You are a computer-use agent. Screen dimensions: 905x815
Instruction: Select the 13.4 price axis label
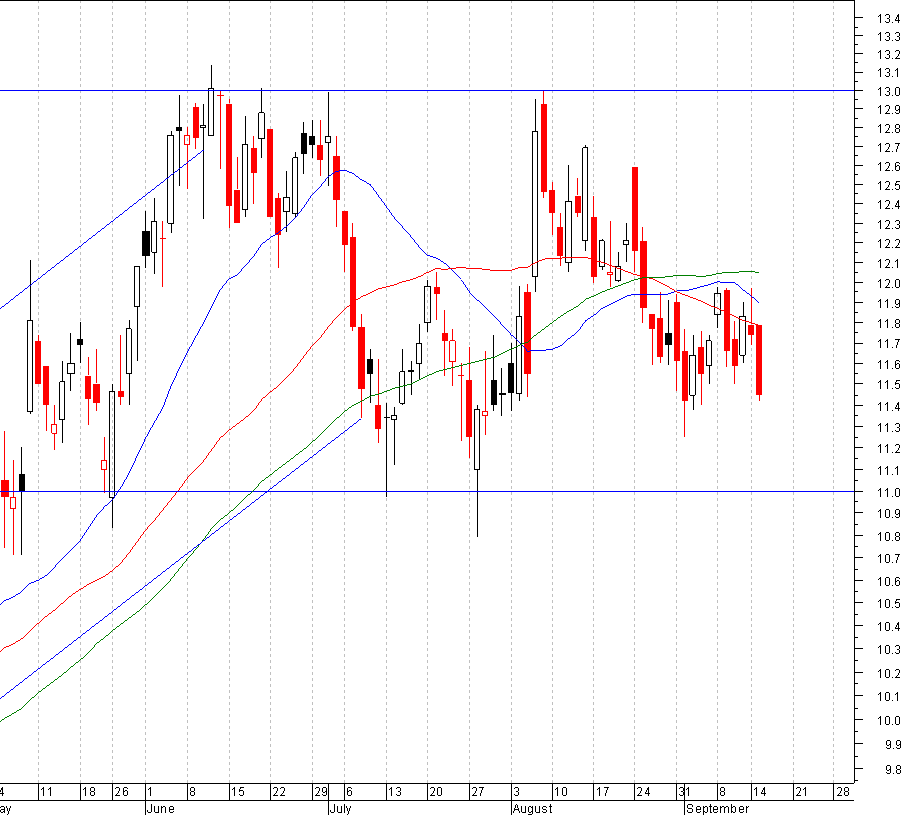pyautogui.click(x=888, y=18)
